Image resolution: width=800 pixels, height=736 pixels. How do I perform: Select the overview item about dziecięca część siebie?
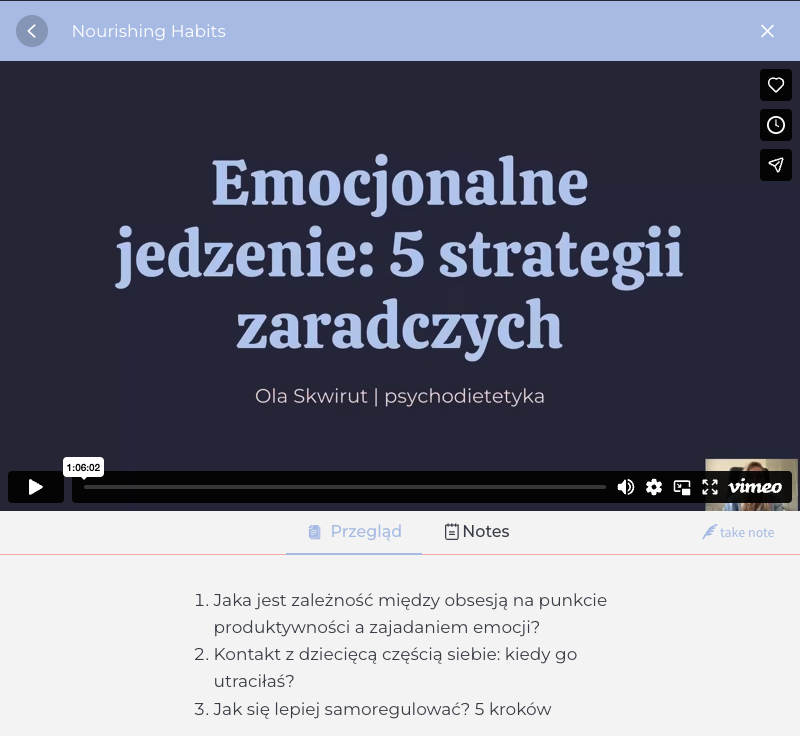pyautogui.click(x=394, y=668)
